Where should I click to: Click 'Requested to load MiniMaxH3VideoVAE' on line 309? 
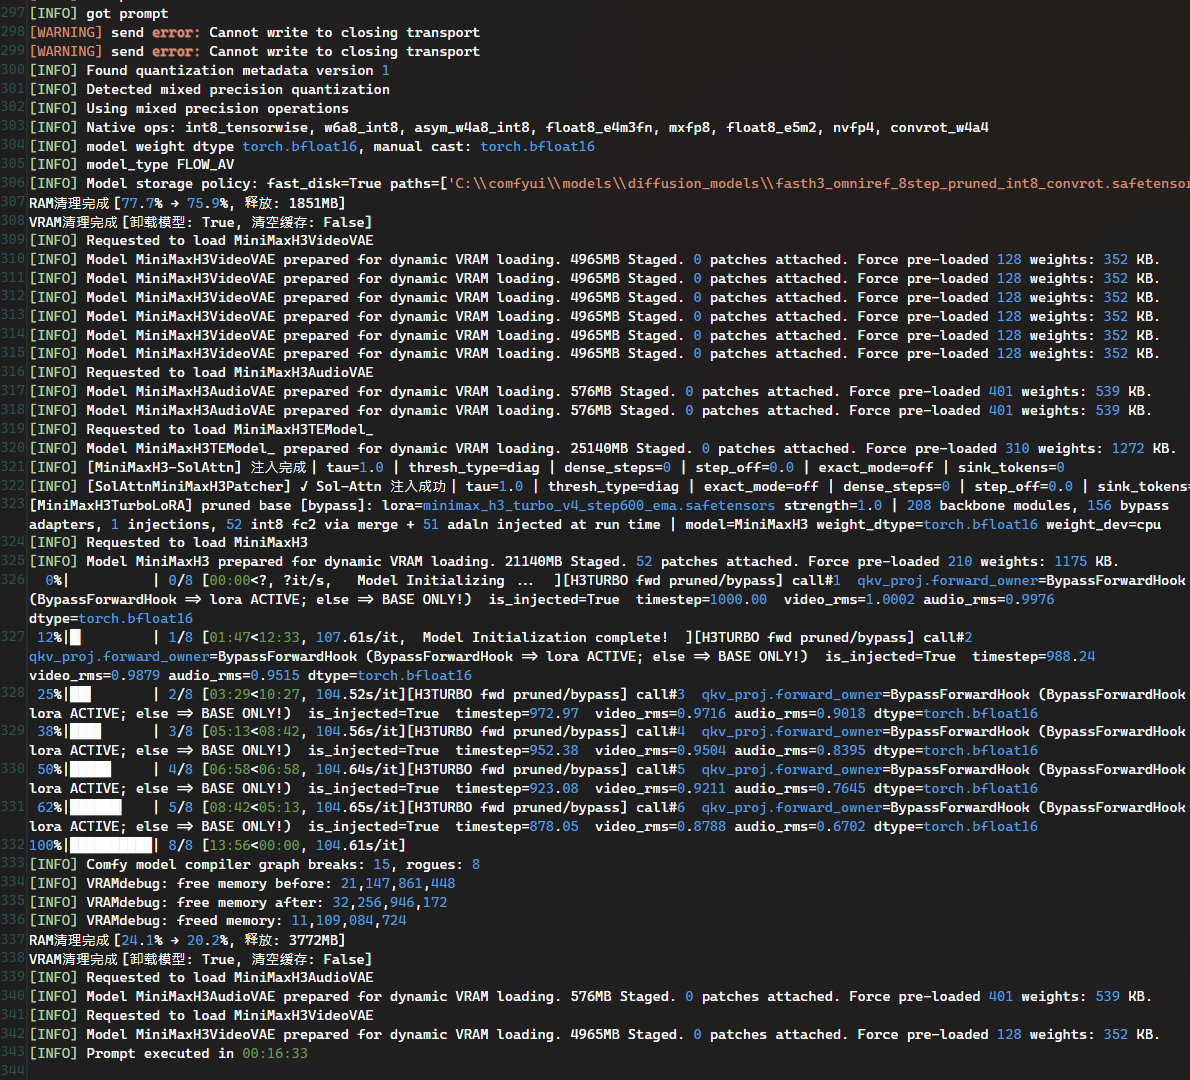(201, 241)
